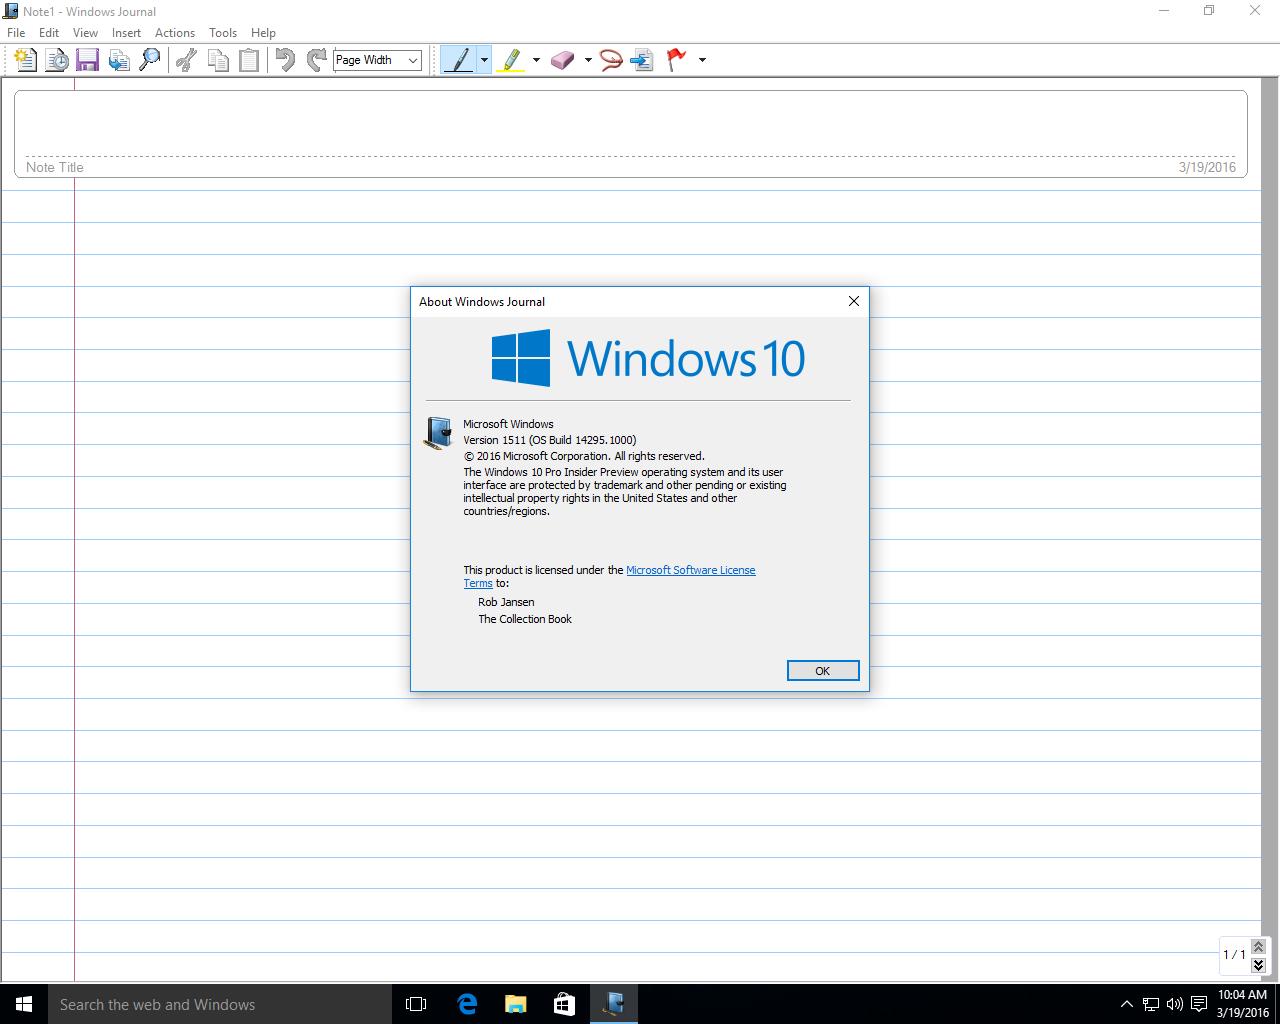Open the File menu
1280x1024 pixels.
16,33
